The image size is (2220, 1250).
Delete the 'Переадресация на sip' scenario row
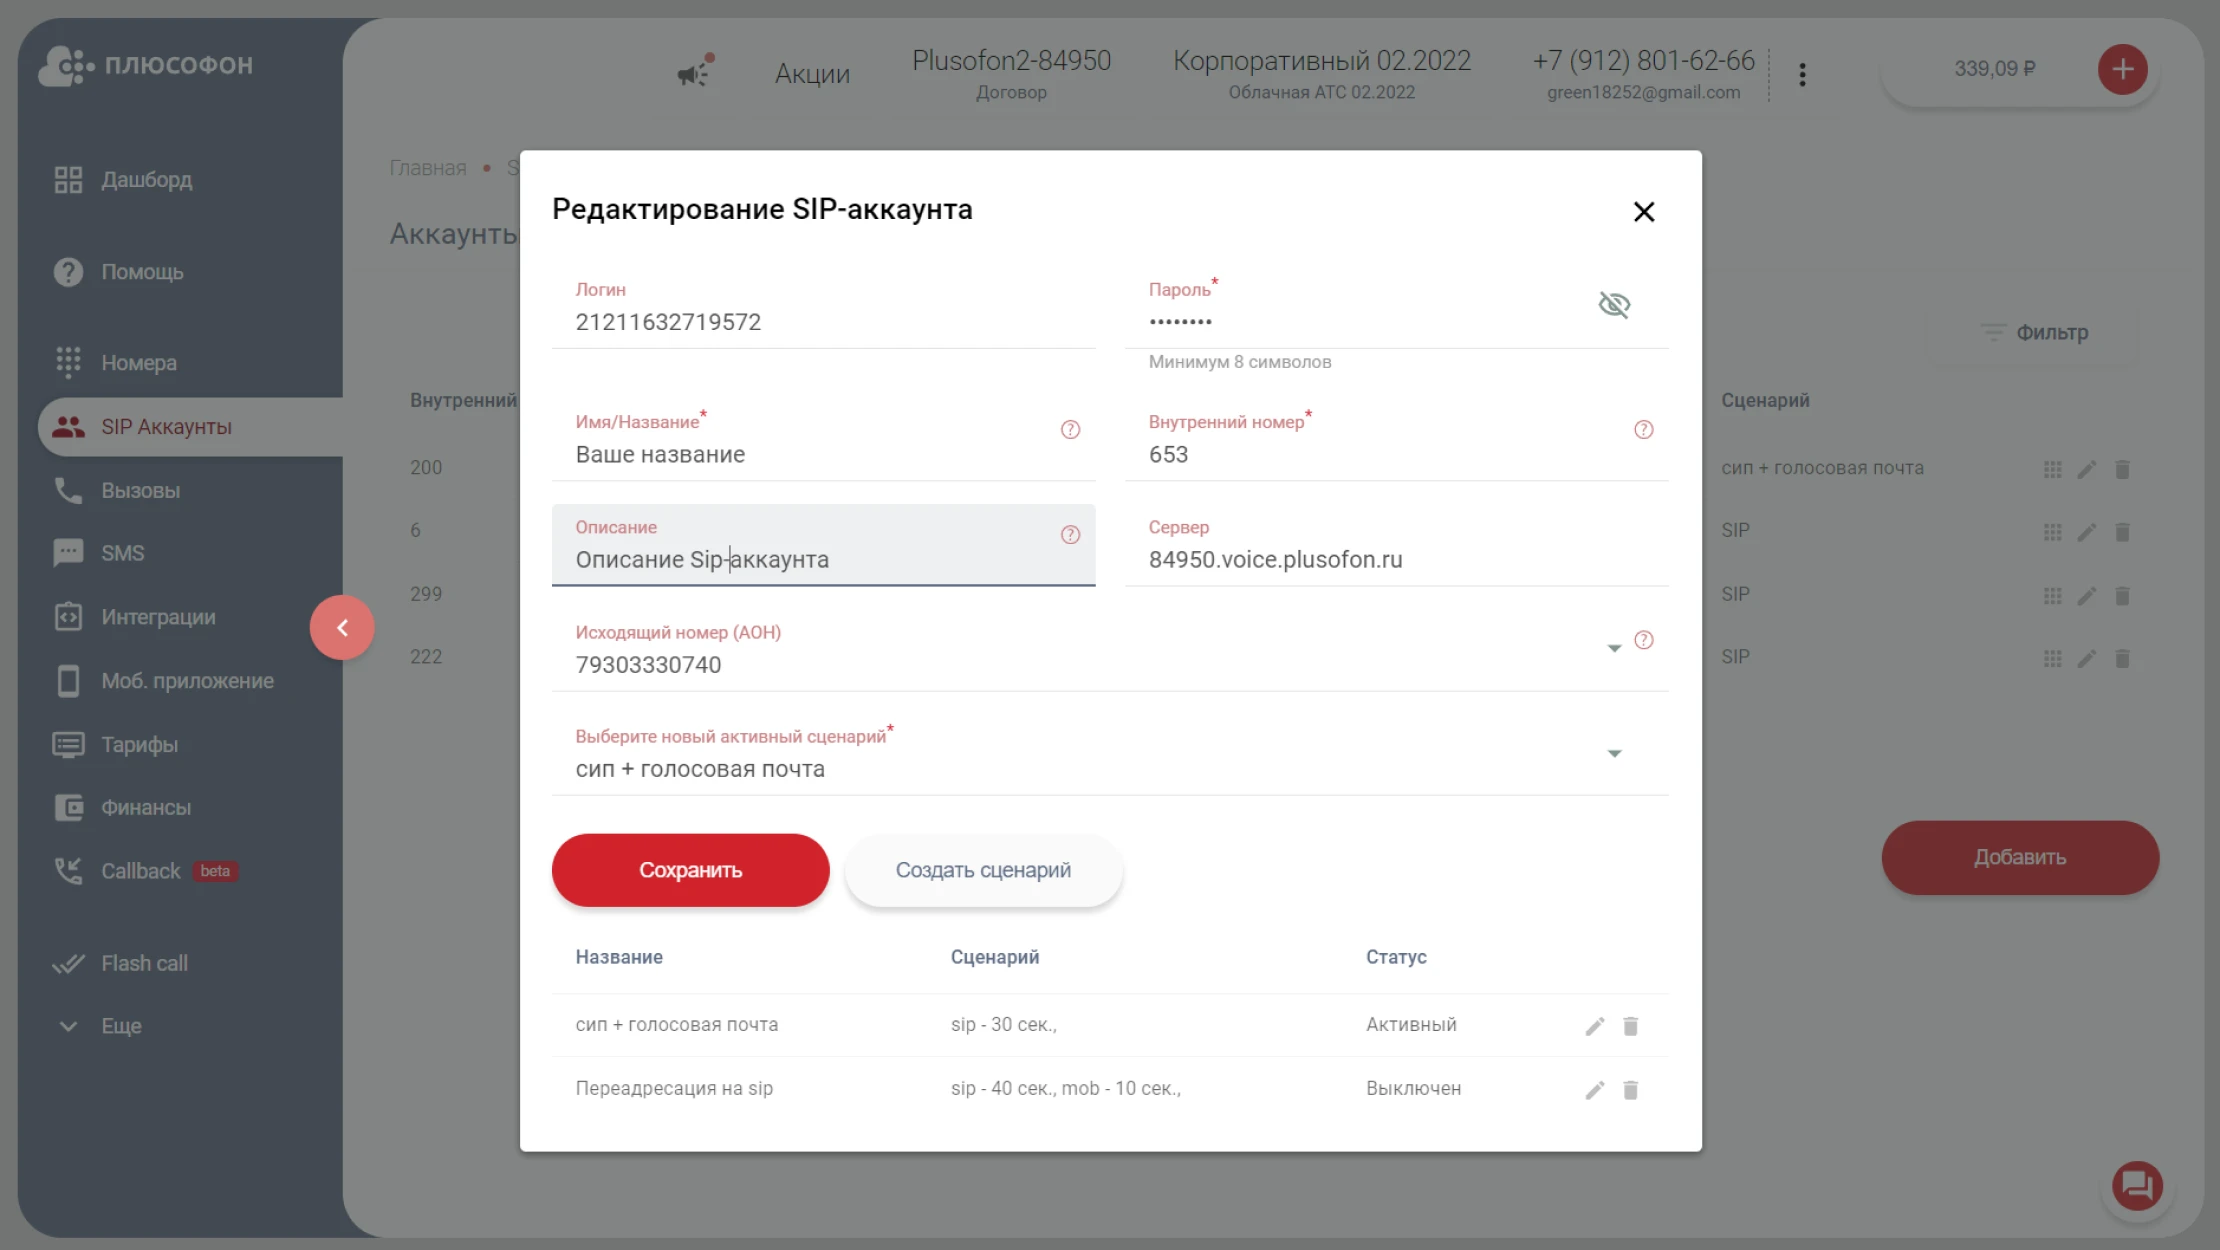pos(1630,1090)
